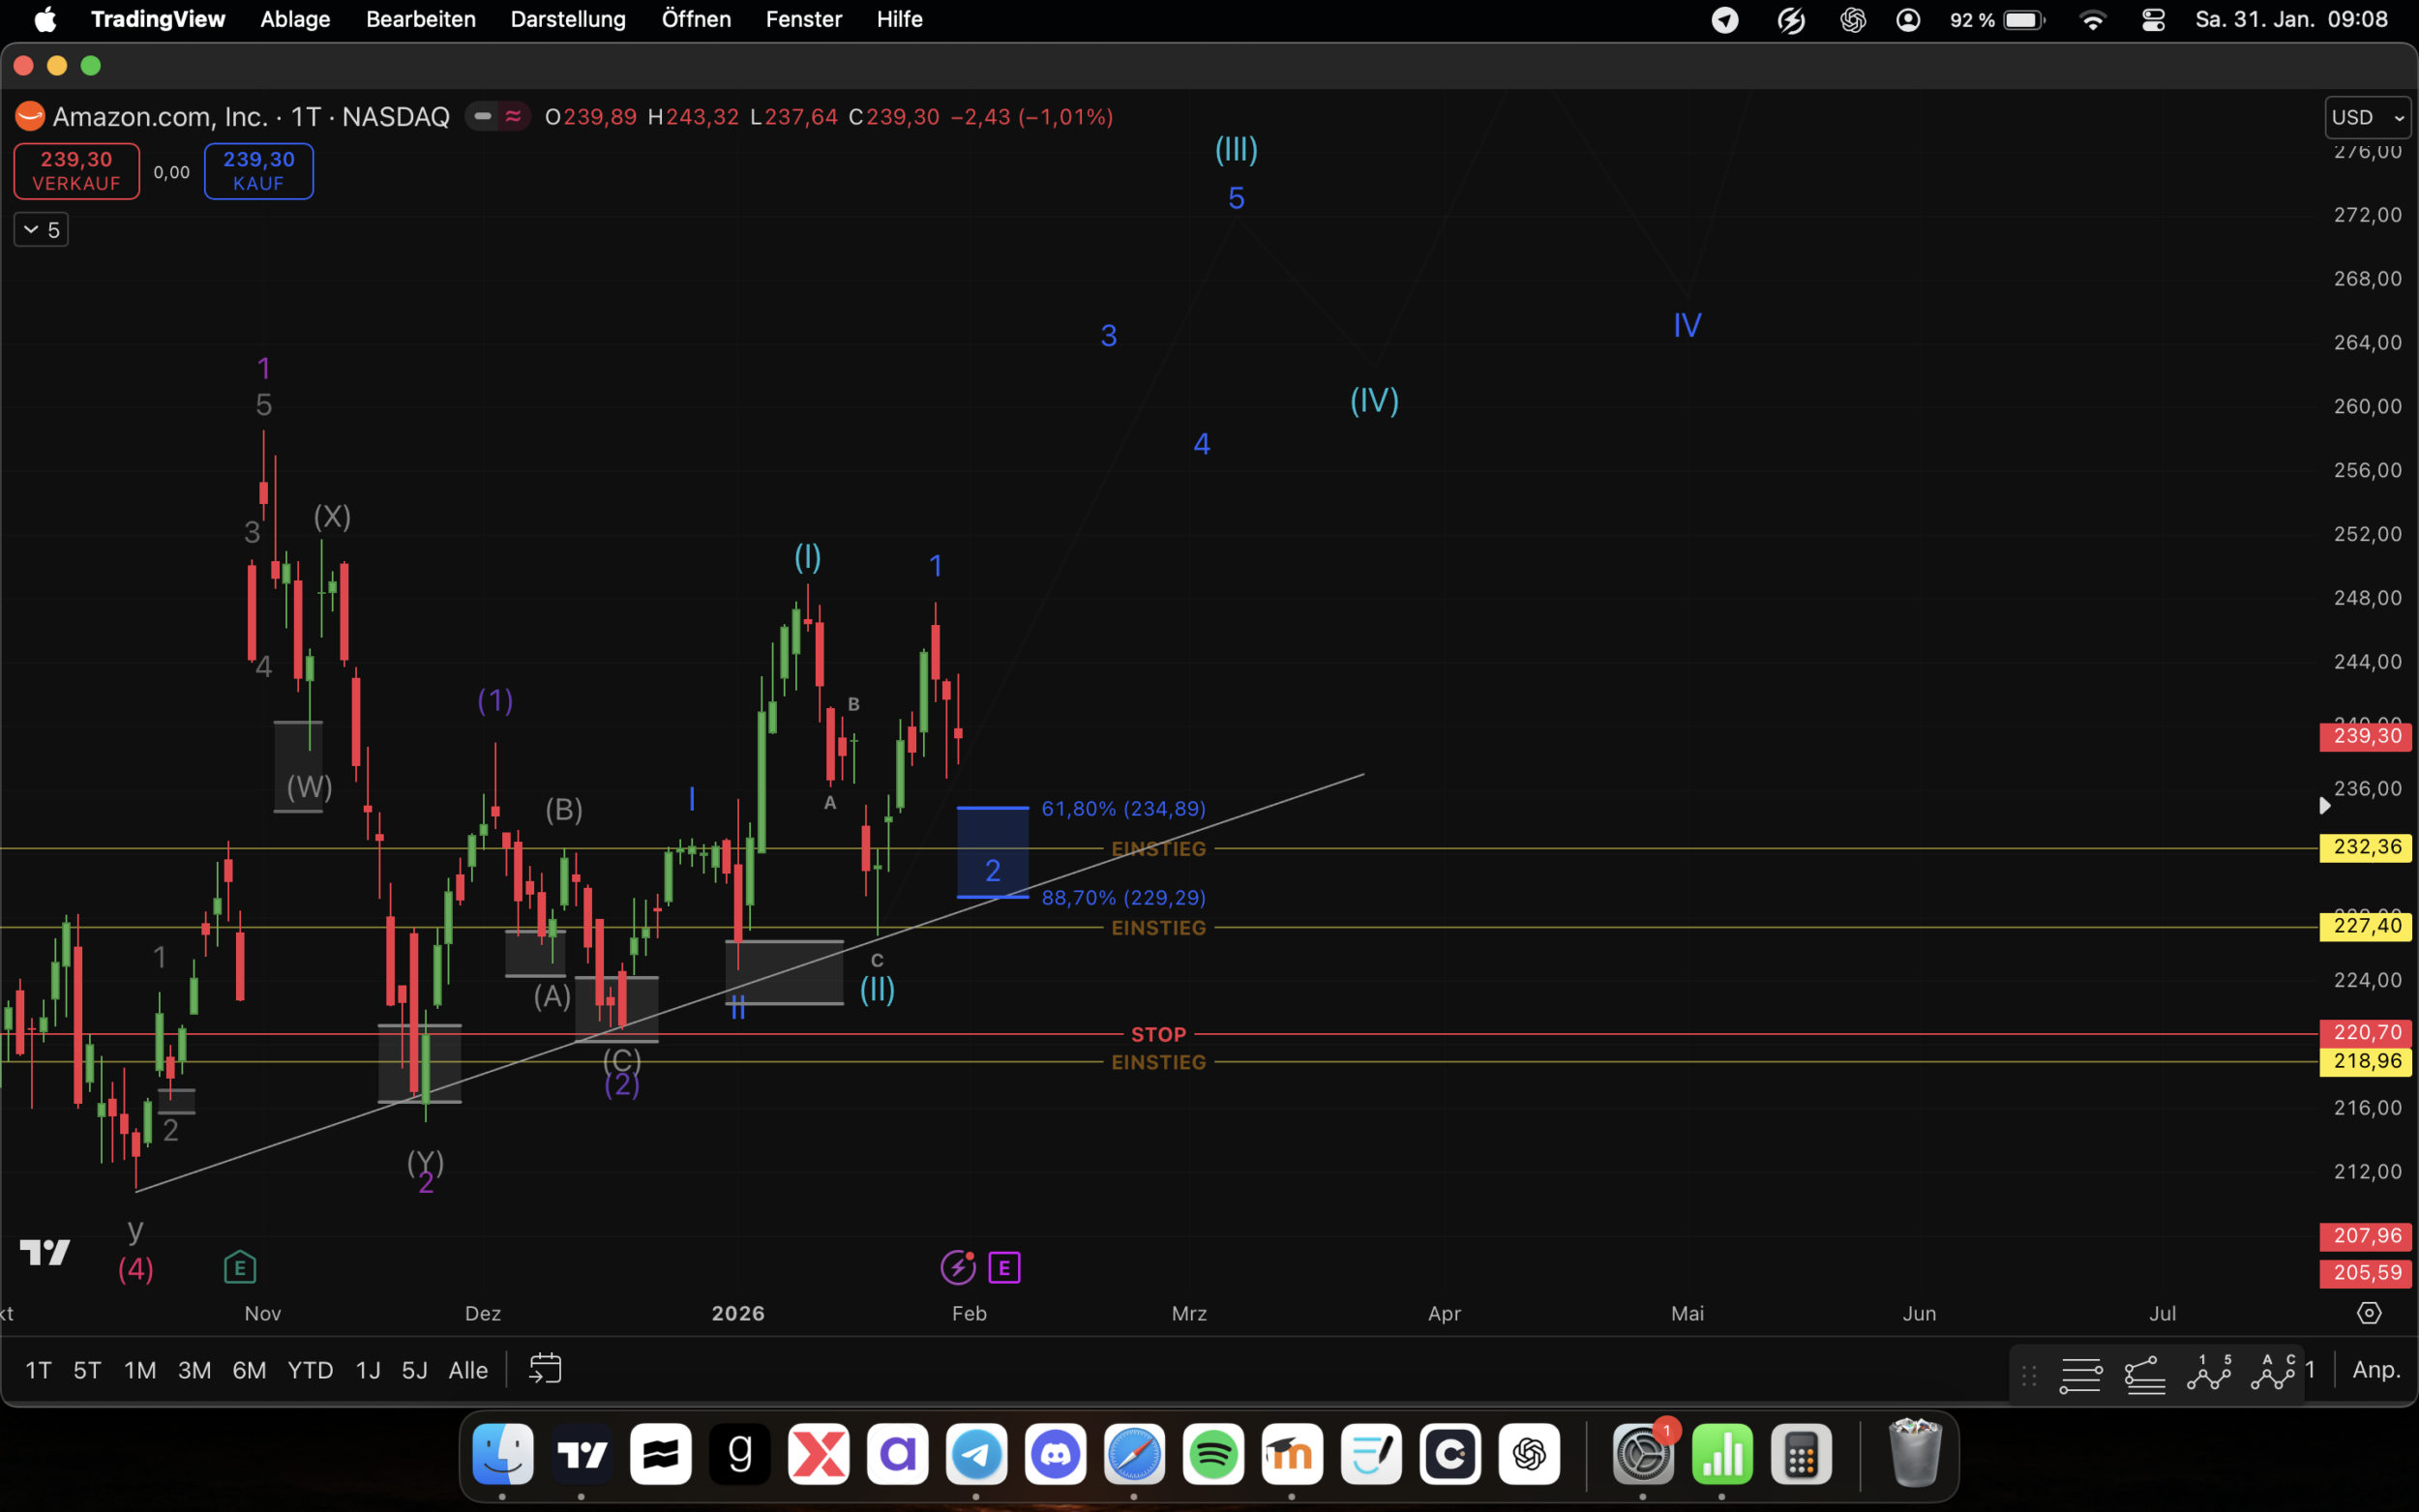Select the 6M time range

coord(249,1370)
